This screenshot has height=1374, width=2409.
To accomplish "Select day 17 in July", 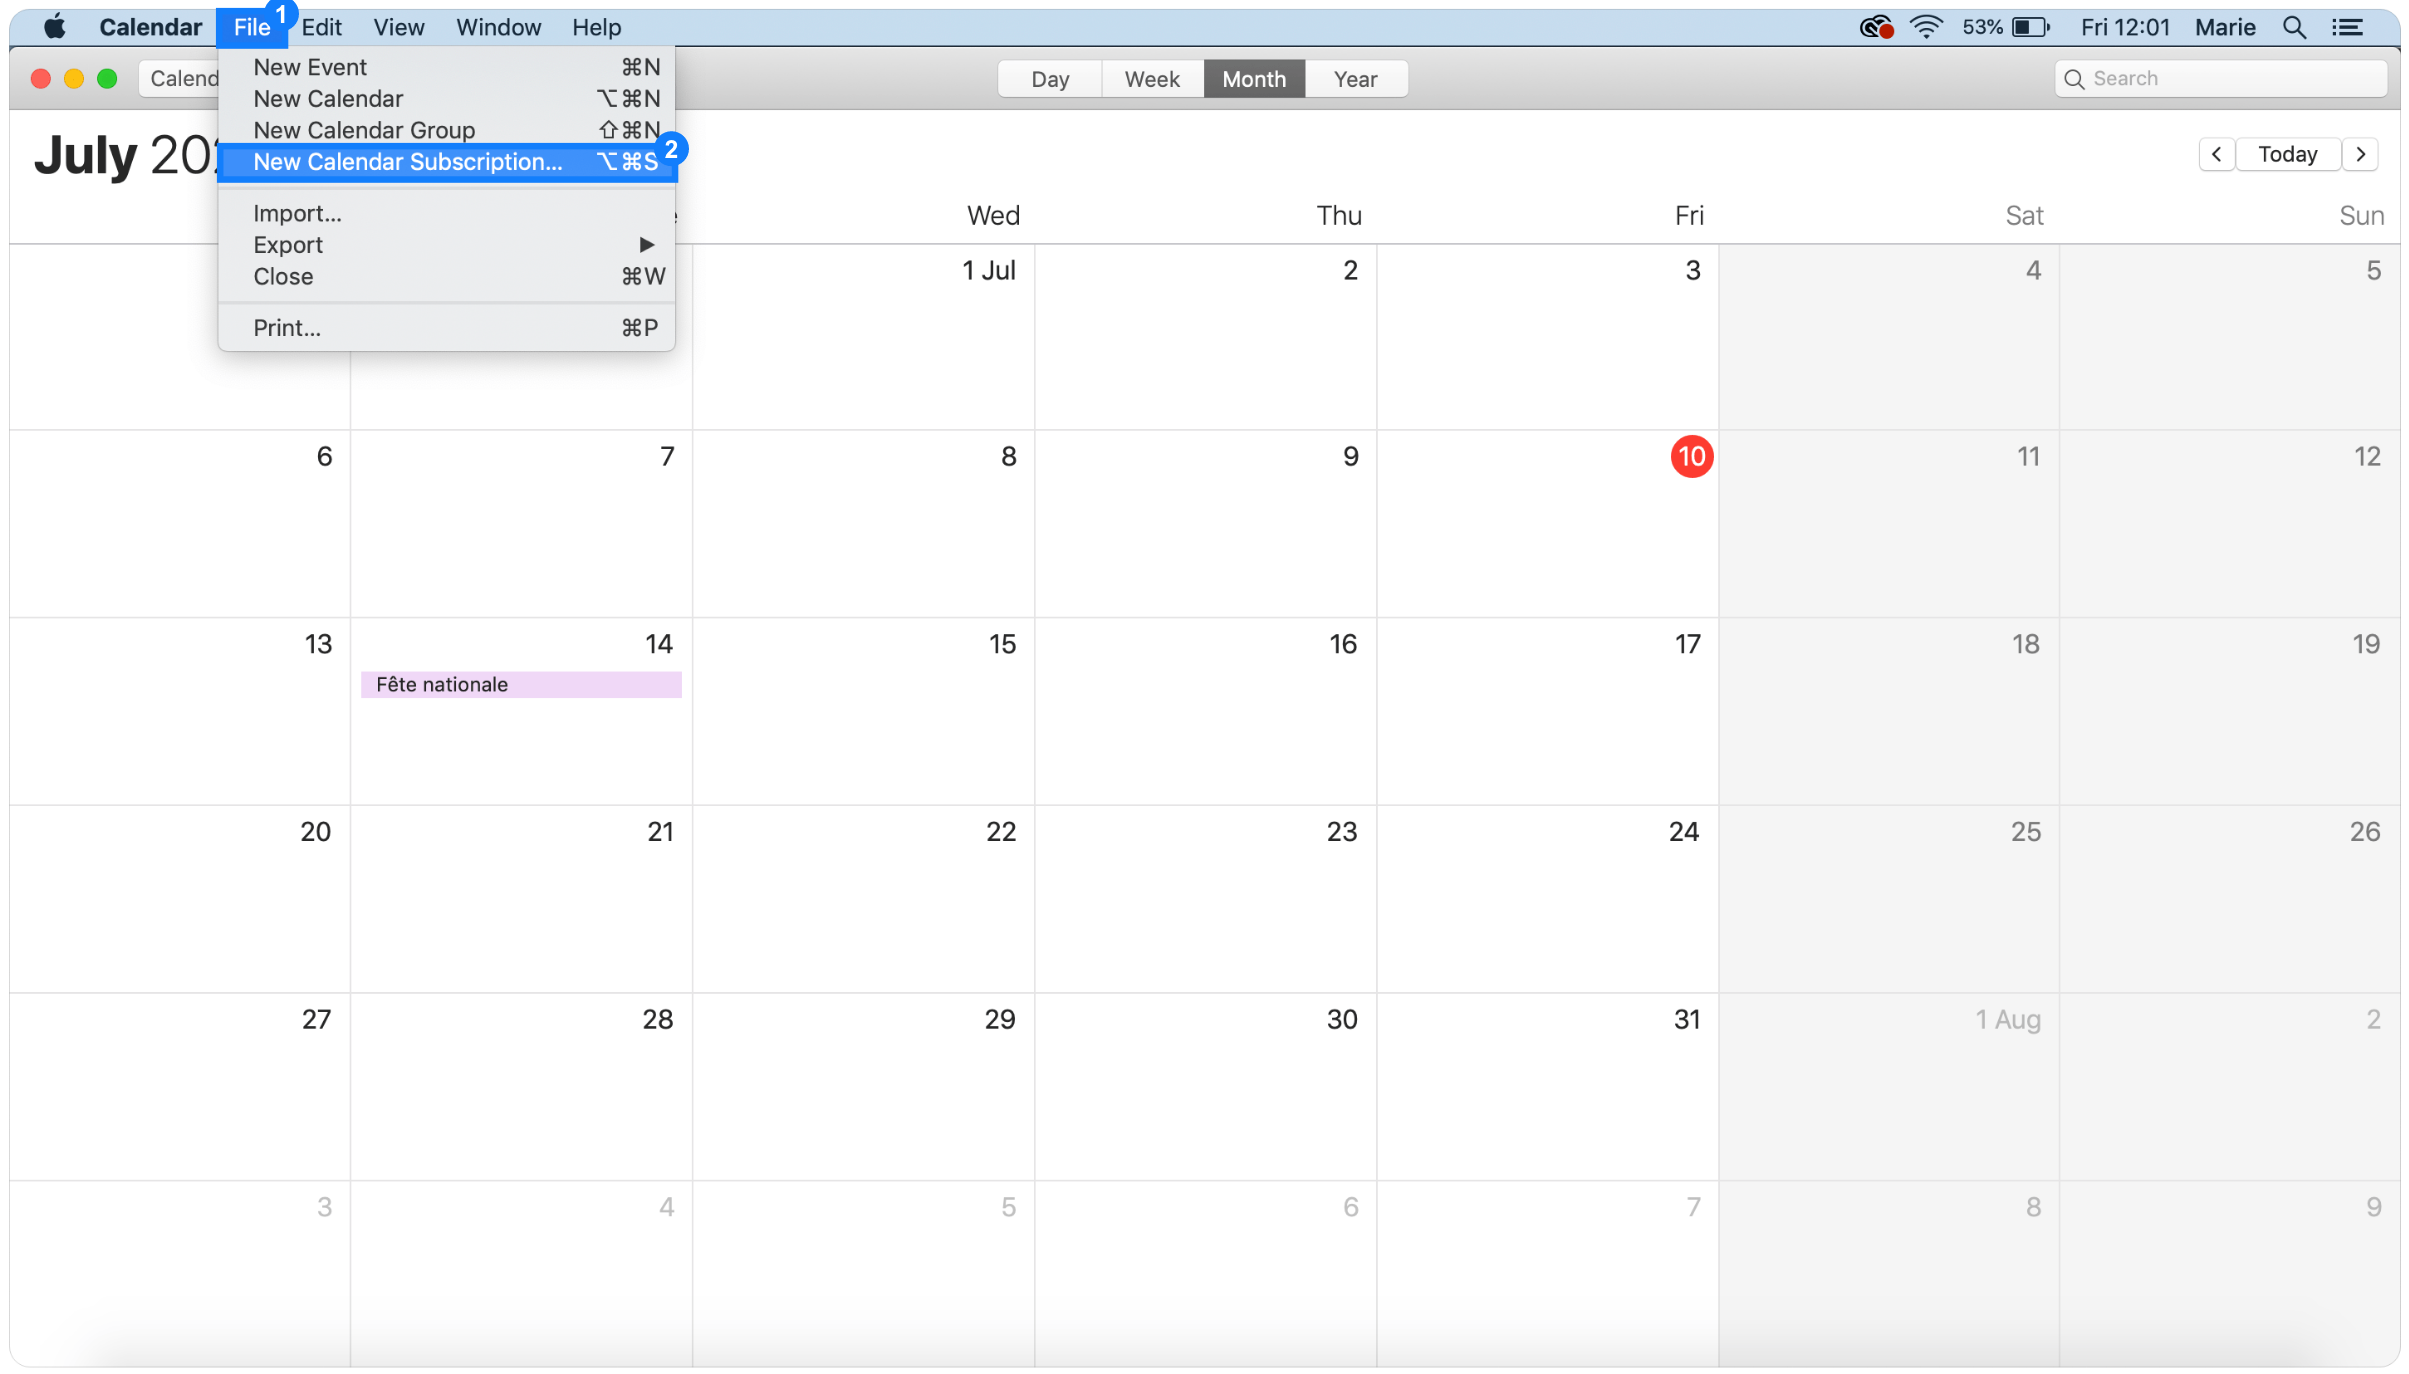I will pyautogui.click(x=1548, y=711).
